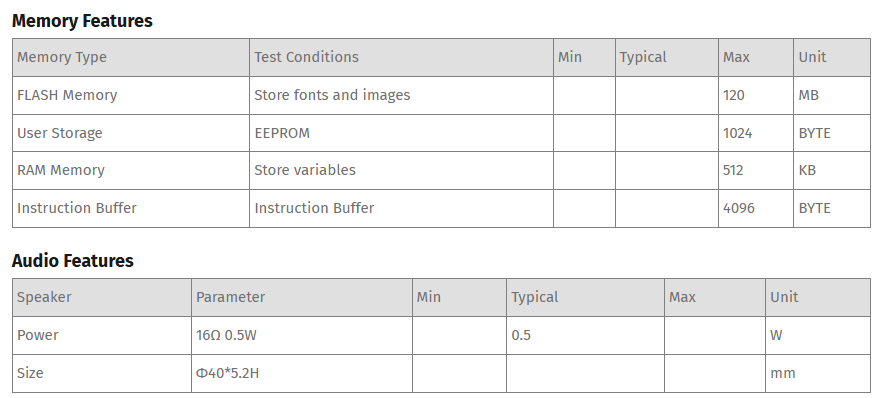Click the Instruction Buffer memory type cell

131,209
